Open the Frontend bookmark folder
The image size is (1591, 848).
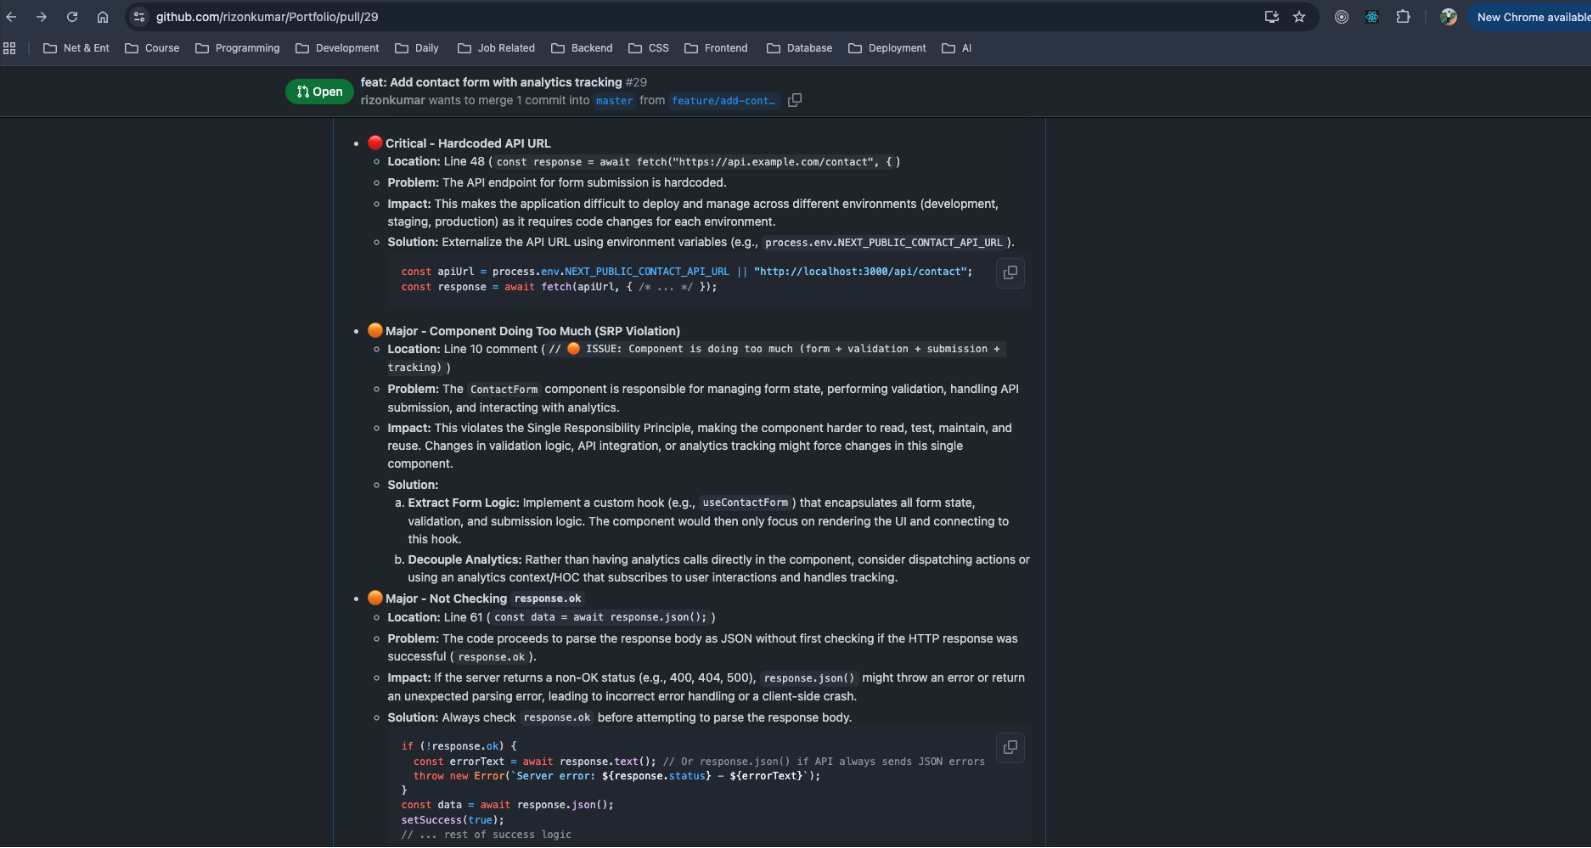click(716, 48)
